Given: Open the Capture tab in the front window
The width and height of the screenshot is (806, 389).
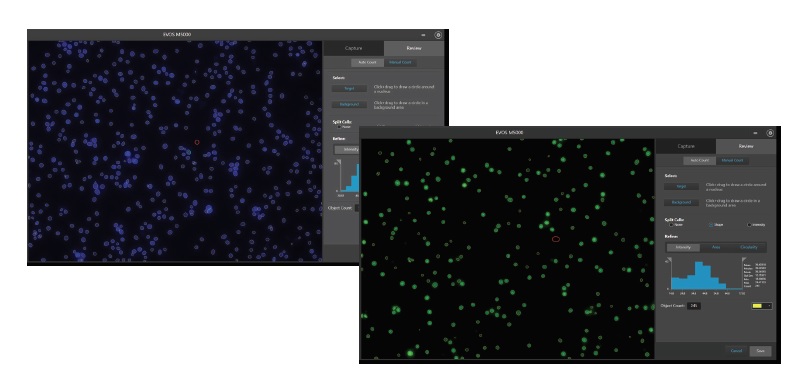Looking at the screenshot, I should click(686, 146).
